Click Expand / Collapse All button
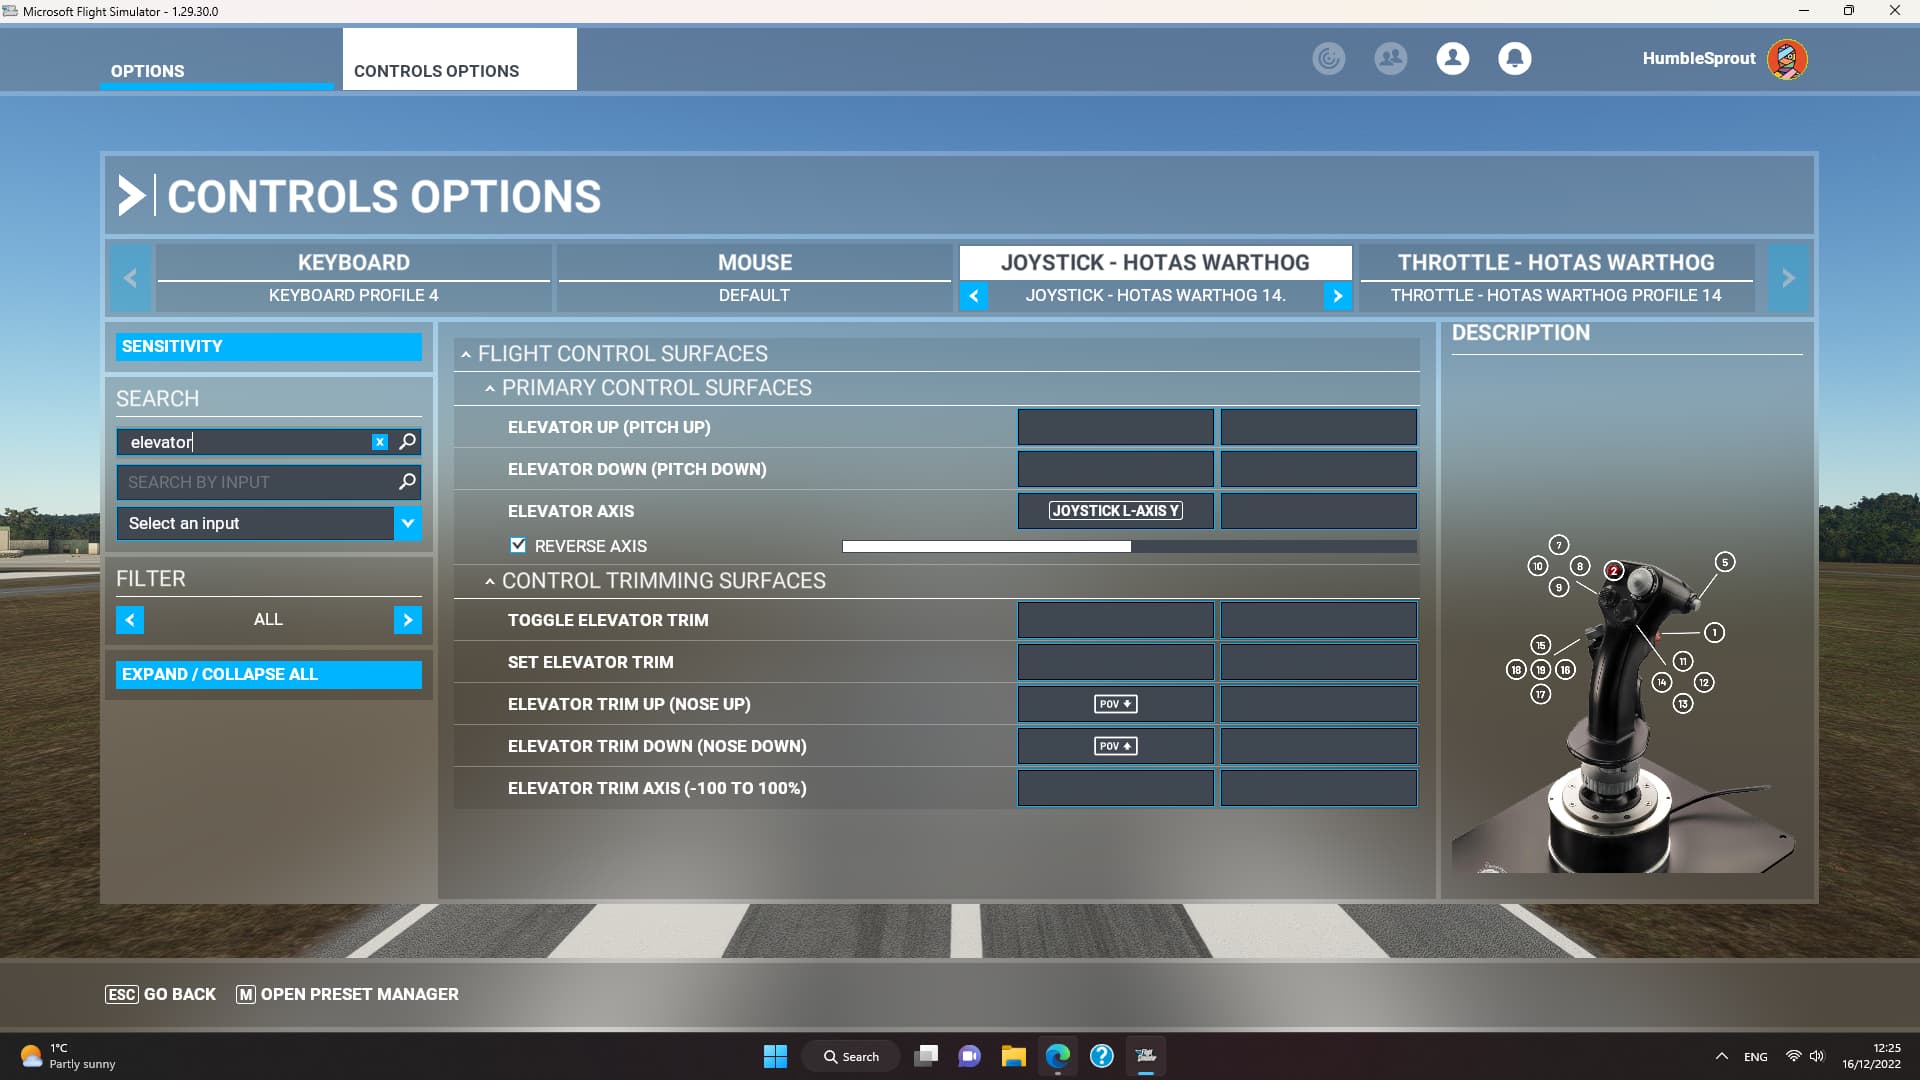Image resolution: width=1920 pixels, height=1080 pixels. point(268,674)
